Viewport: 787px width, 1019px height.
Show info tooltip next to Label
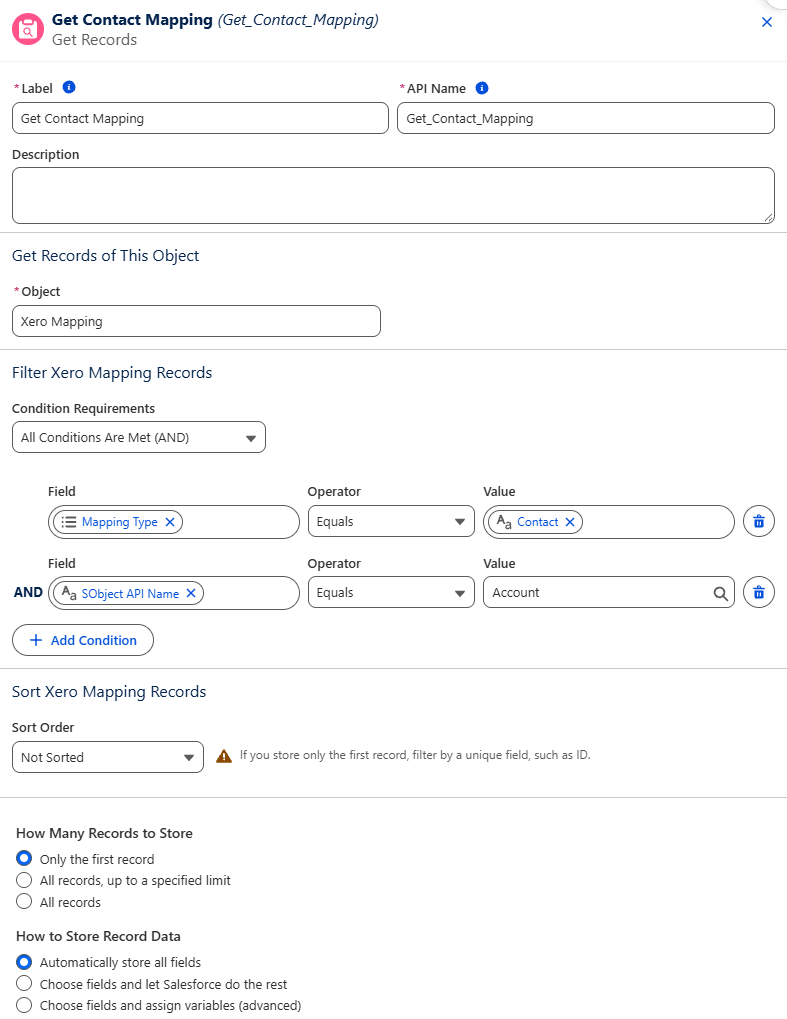coord(69,87)
